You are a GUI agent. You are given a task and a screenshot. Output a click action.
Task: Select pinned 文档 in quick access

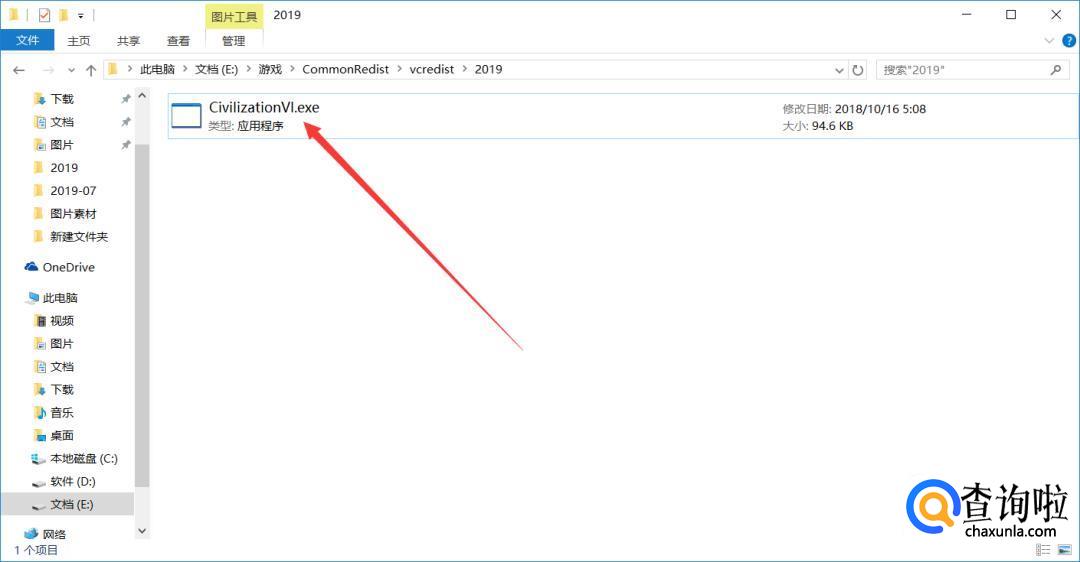pyautogui.click(x=61, y=122)
